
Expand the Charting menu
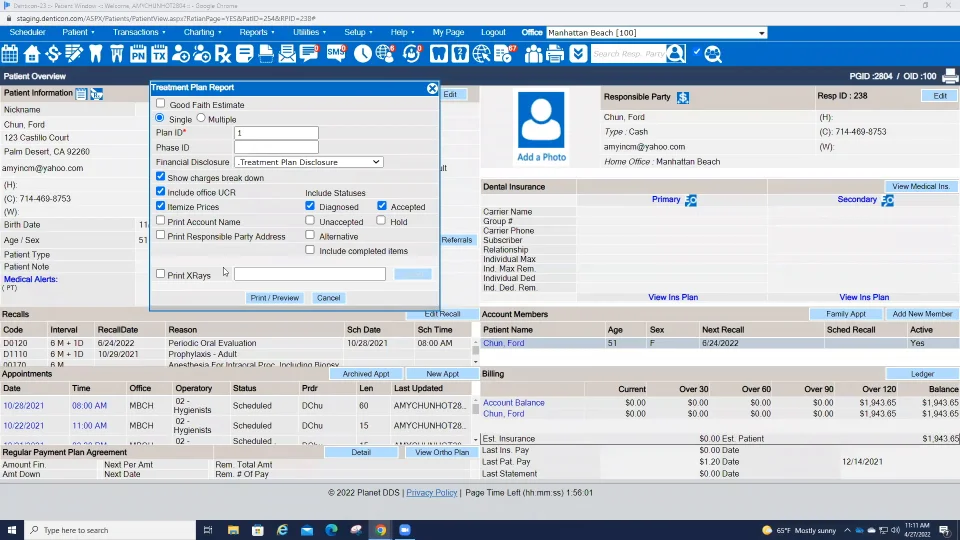203,32
